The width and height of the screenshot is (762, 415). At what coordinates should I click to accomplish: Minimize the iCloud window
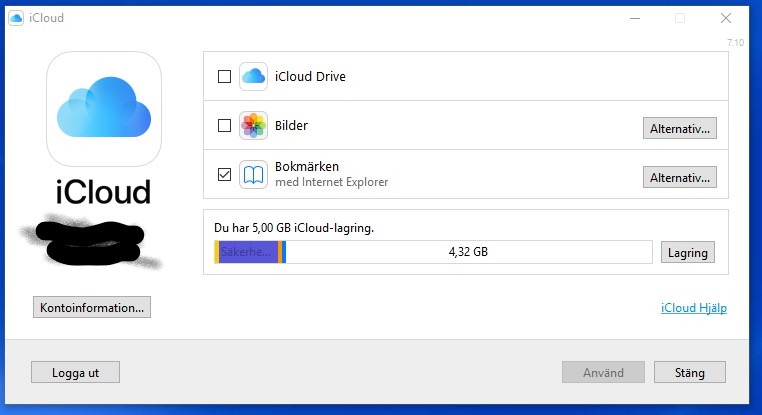pos(635,18)
